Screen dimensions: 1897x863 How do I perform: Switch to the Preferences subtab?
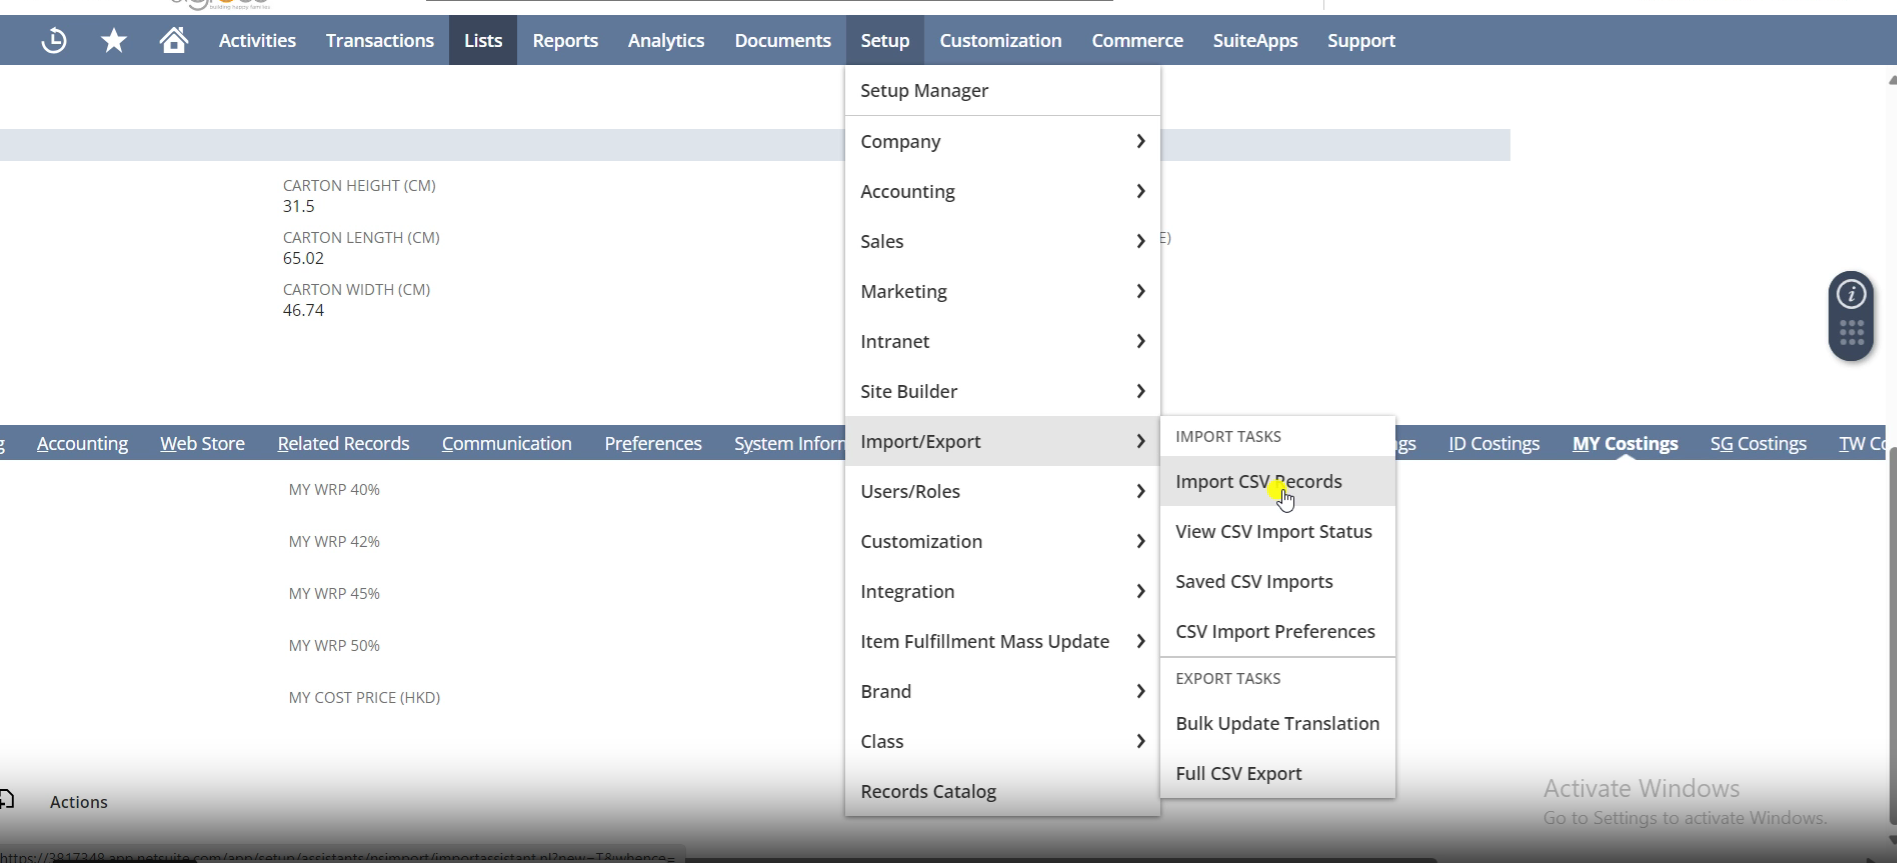tap(653, 443)
